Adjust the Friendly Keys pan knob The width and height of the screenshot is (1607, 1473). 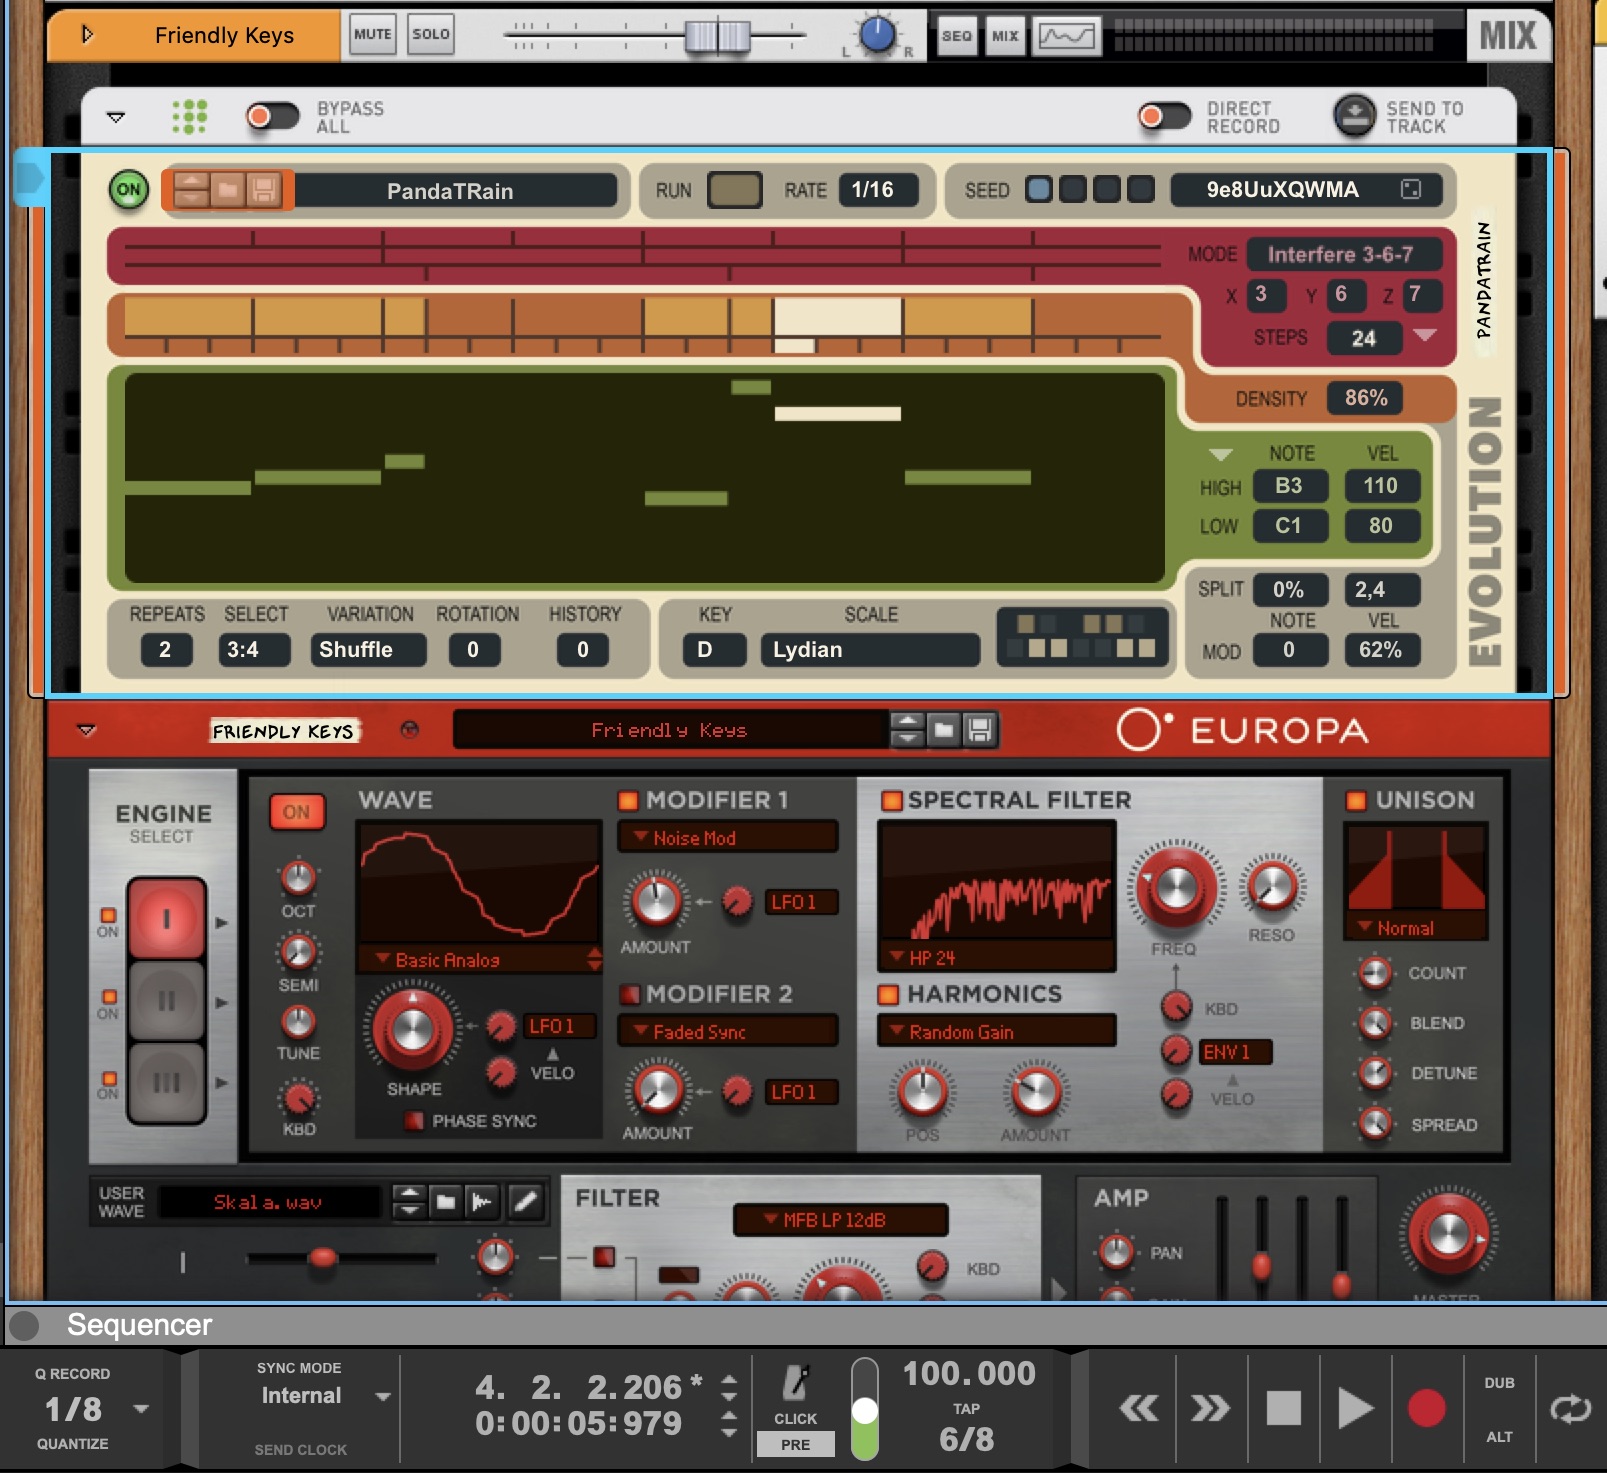click(x=877, y=35)
